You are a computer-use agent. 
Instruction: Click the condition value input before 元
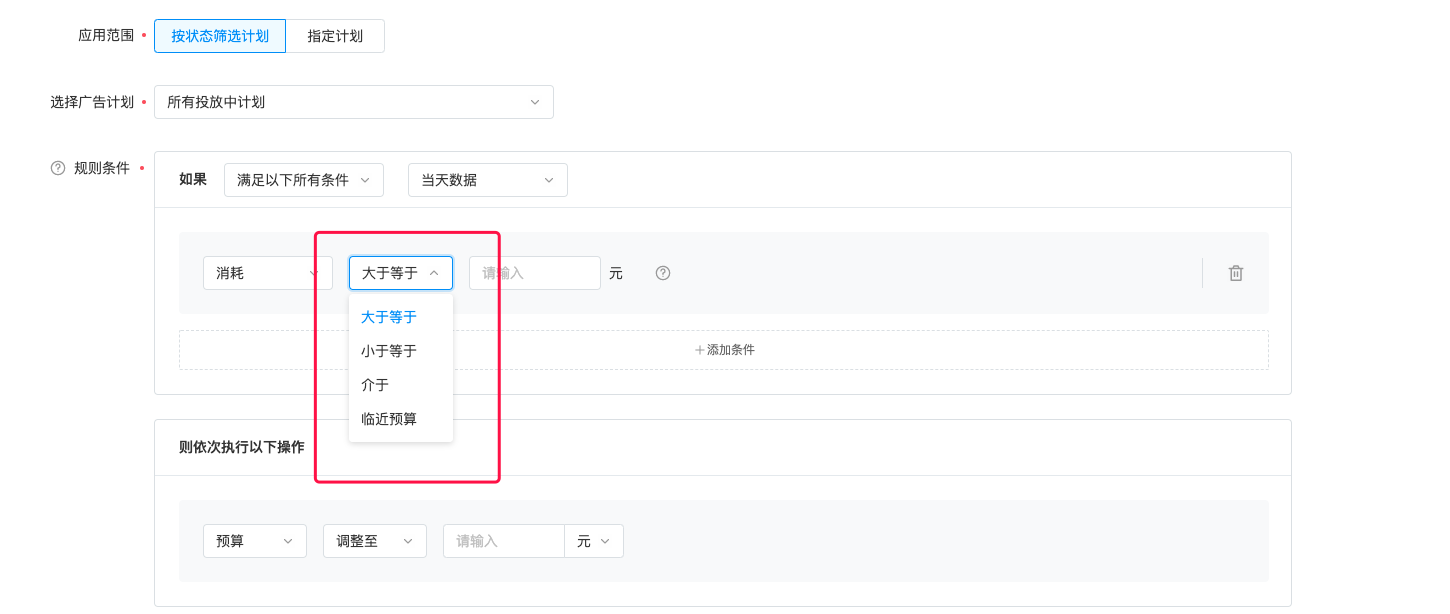pyautogui.click(x=534, y=273)
